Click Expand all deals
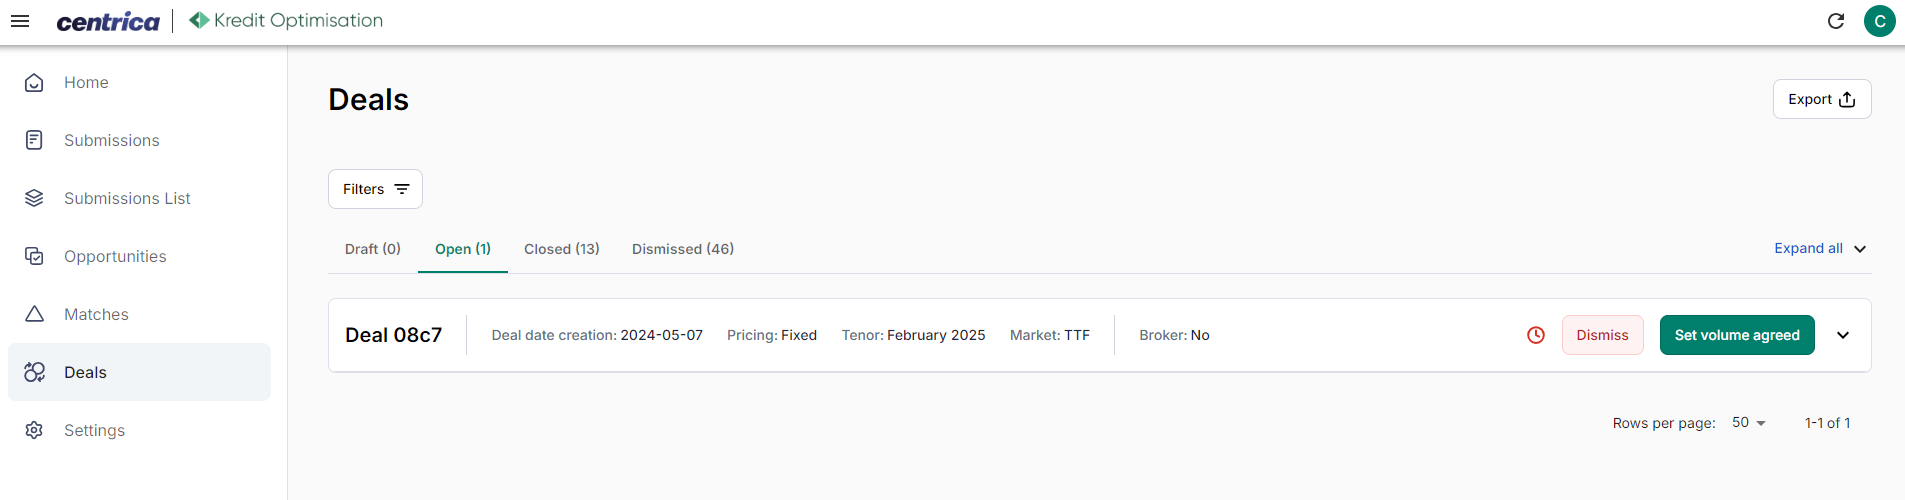Image resolution: width=1905 pixels, height=500 pixels. (x=1820, y=249)
